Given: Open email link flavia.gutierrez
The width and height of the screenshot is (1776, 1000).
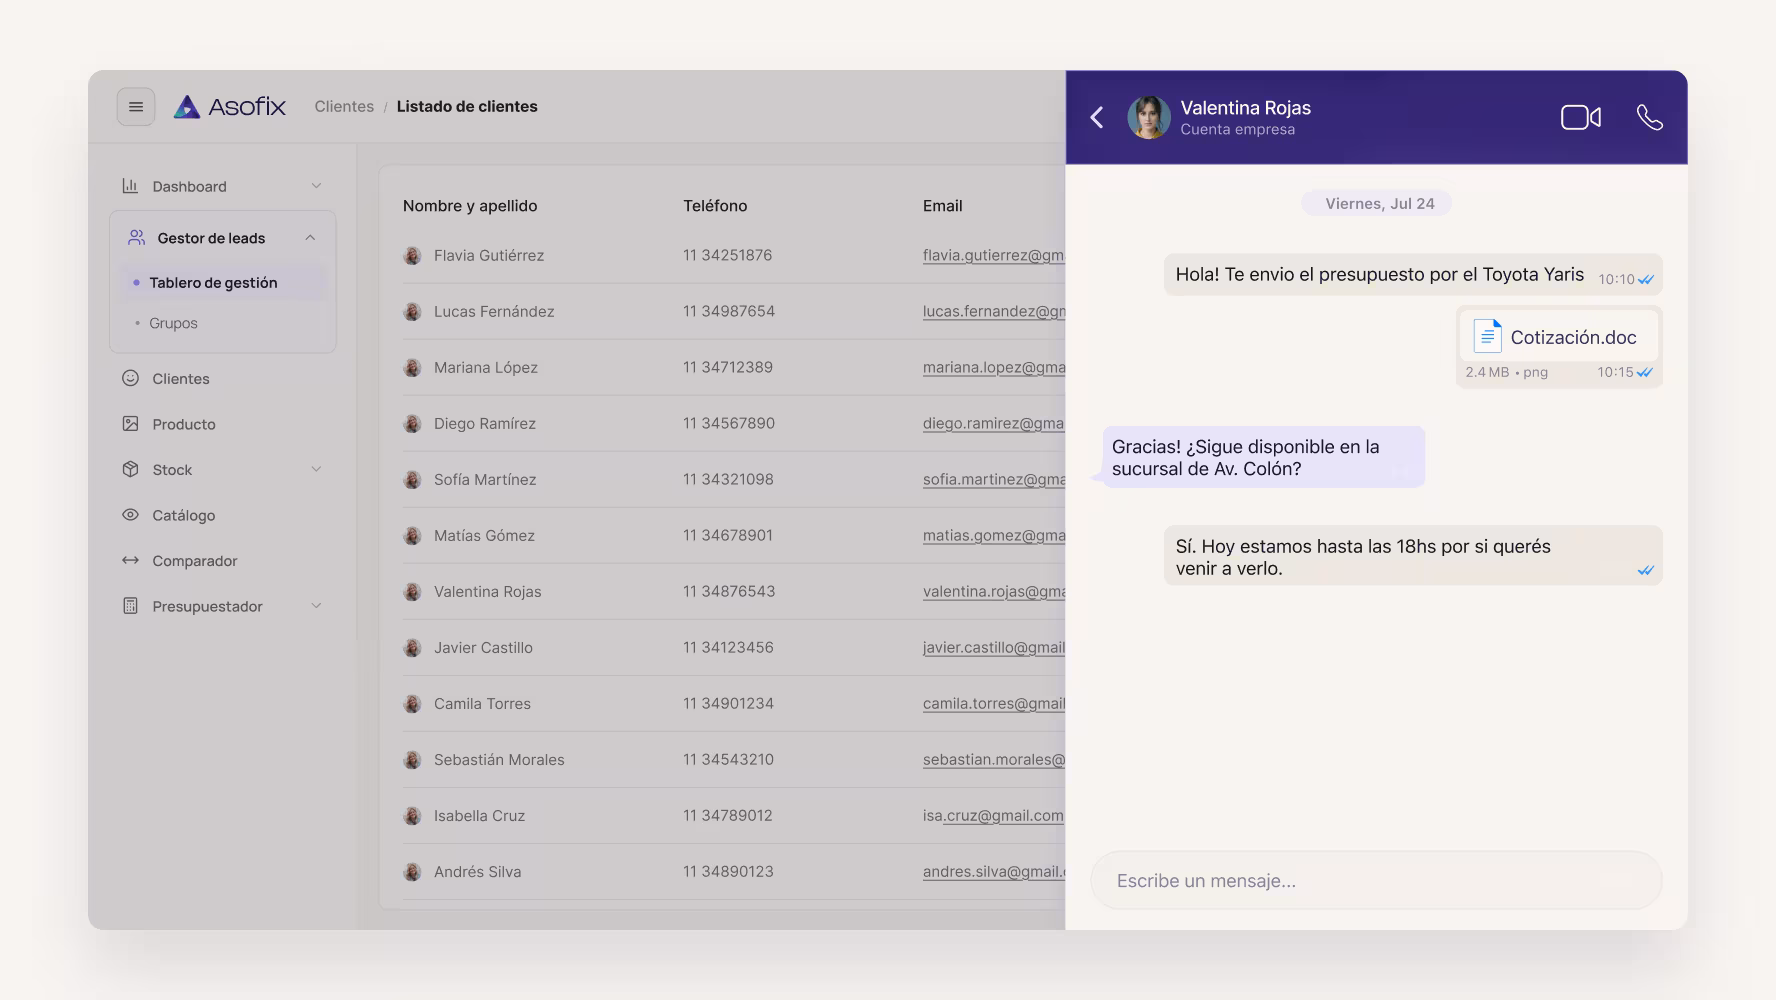Looking at the screenshot, I should coord(993,255).
